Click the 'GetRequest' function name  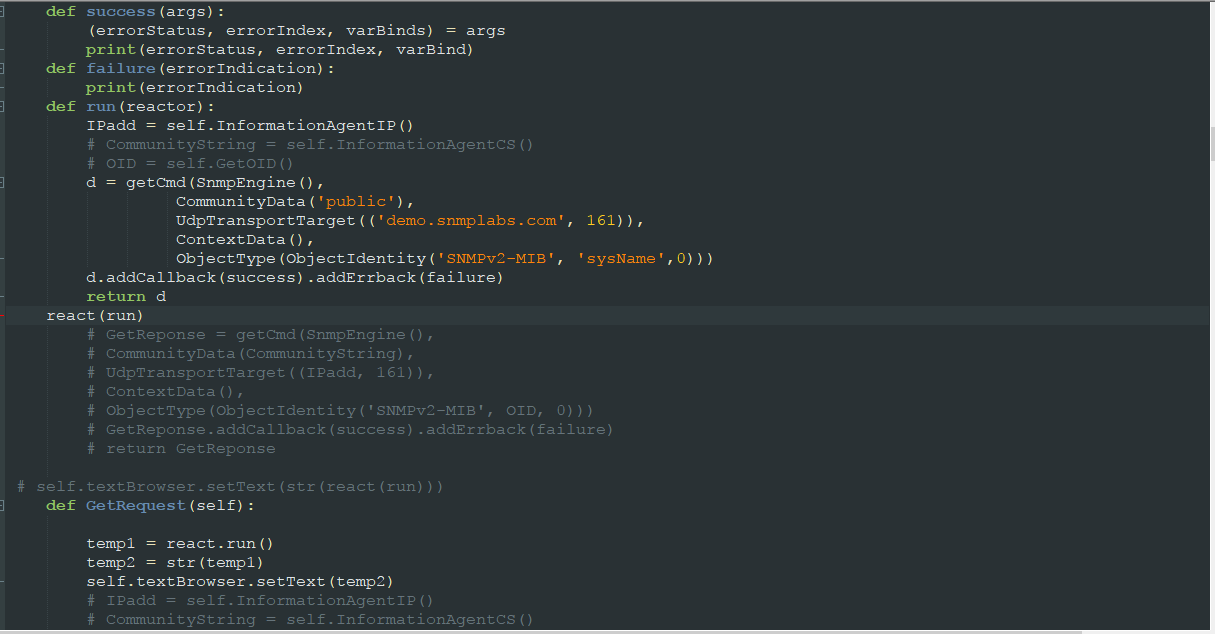[135, 506]
